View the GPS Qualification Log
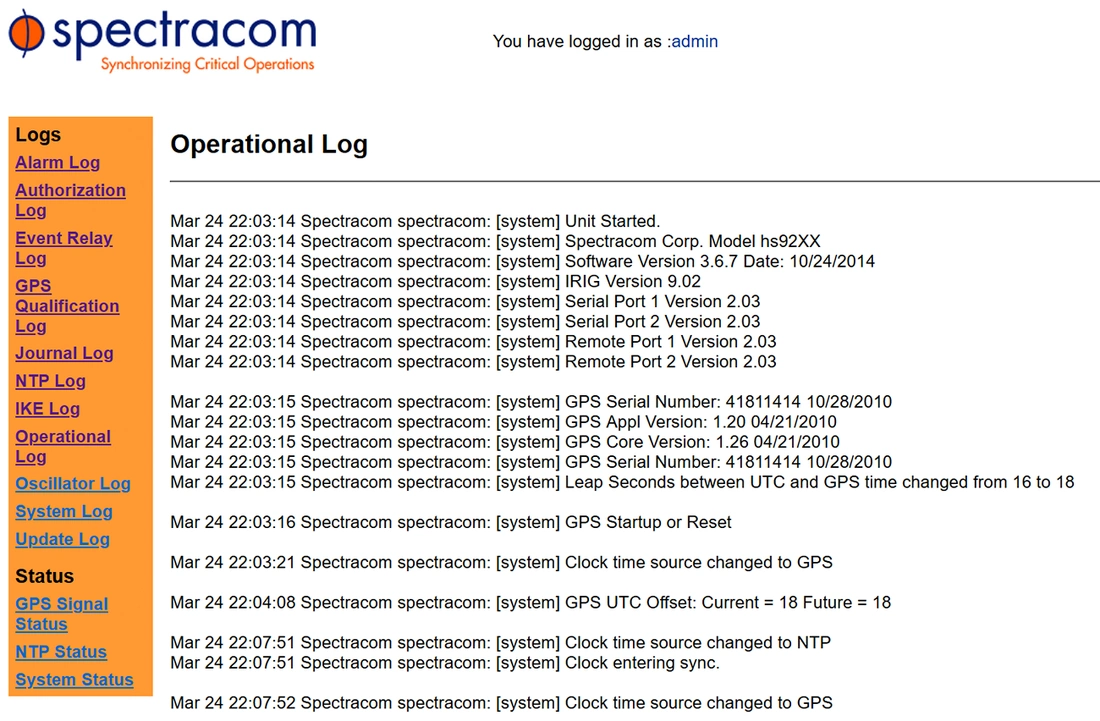Screen dimensions: 1100x721 click(67, 306)
